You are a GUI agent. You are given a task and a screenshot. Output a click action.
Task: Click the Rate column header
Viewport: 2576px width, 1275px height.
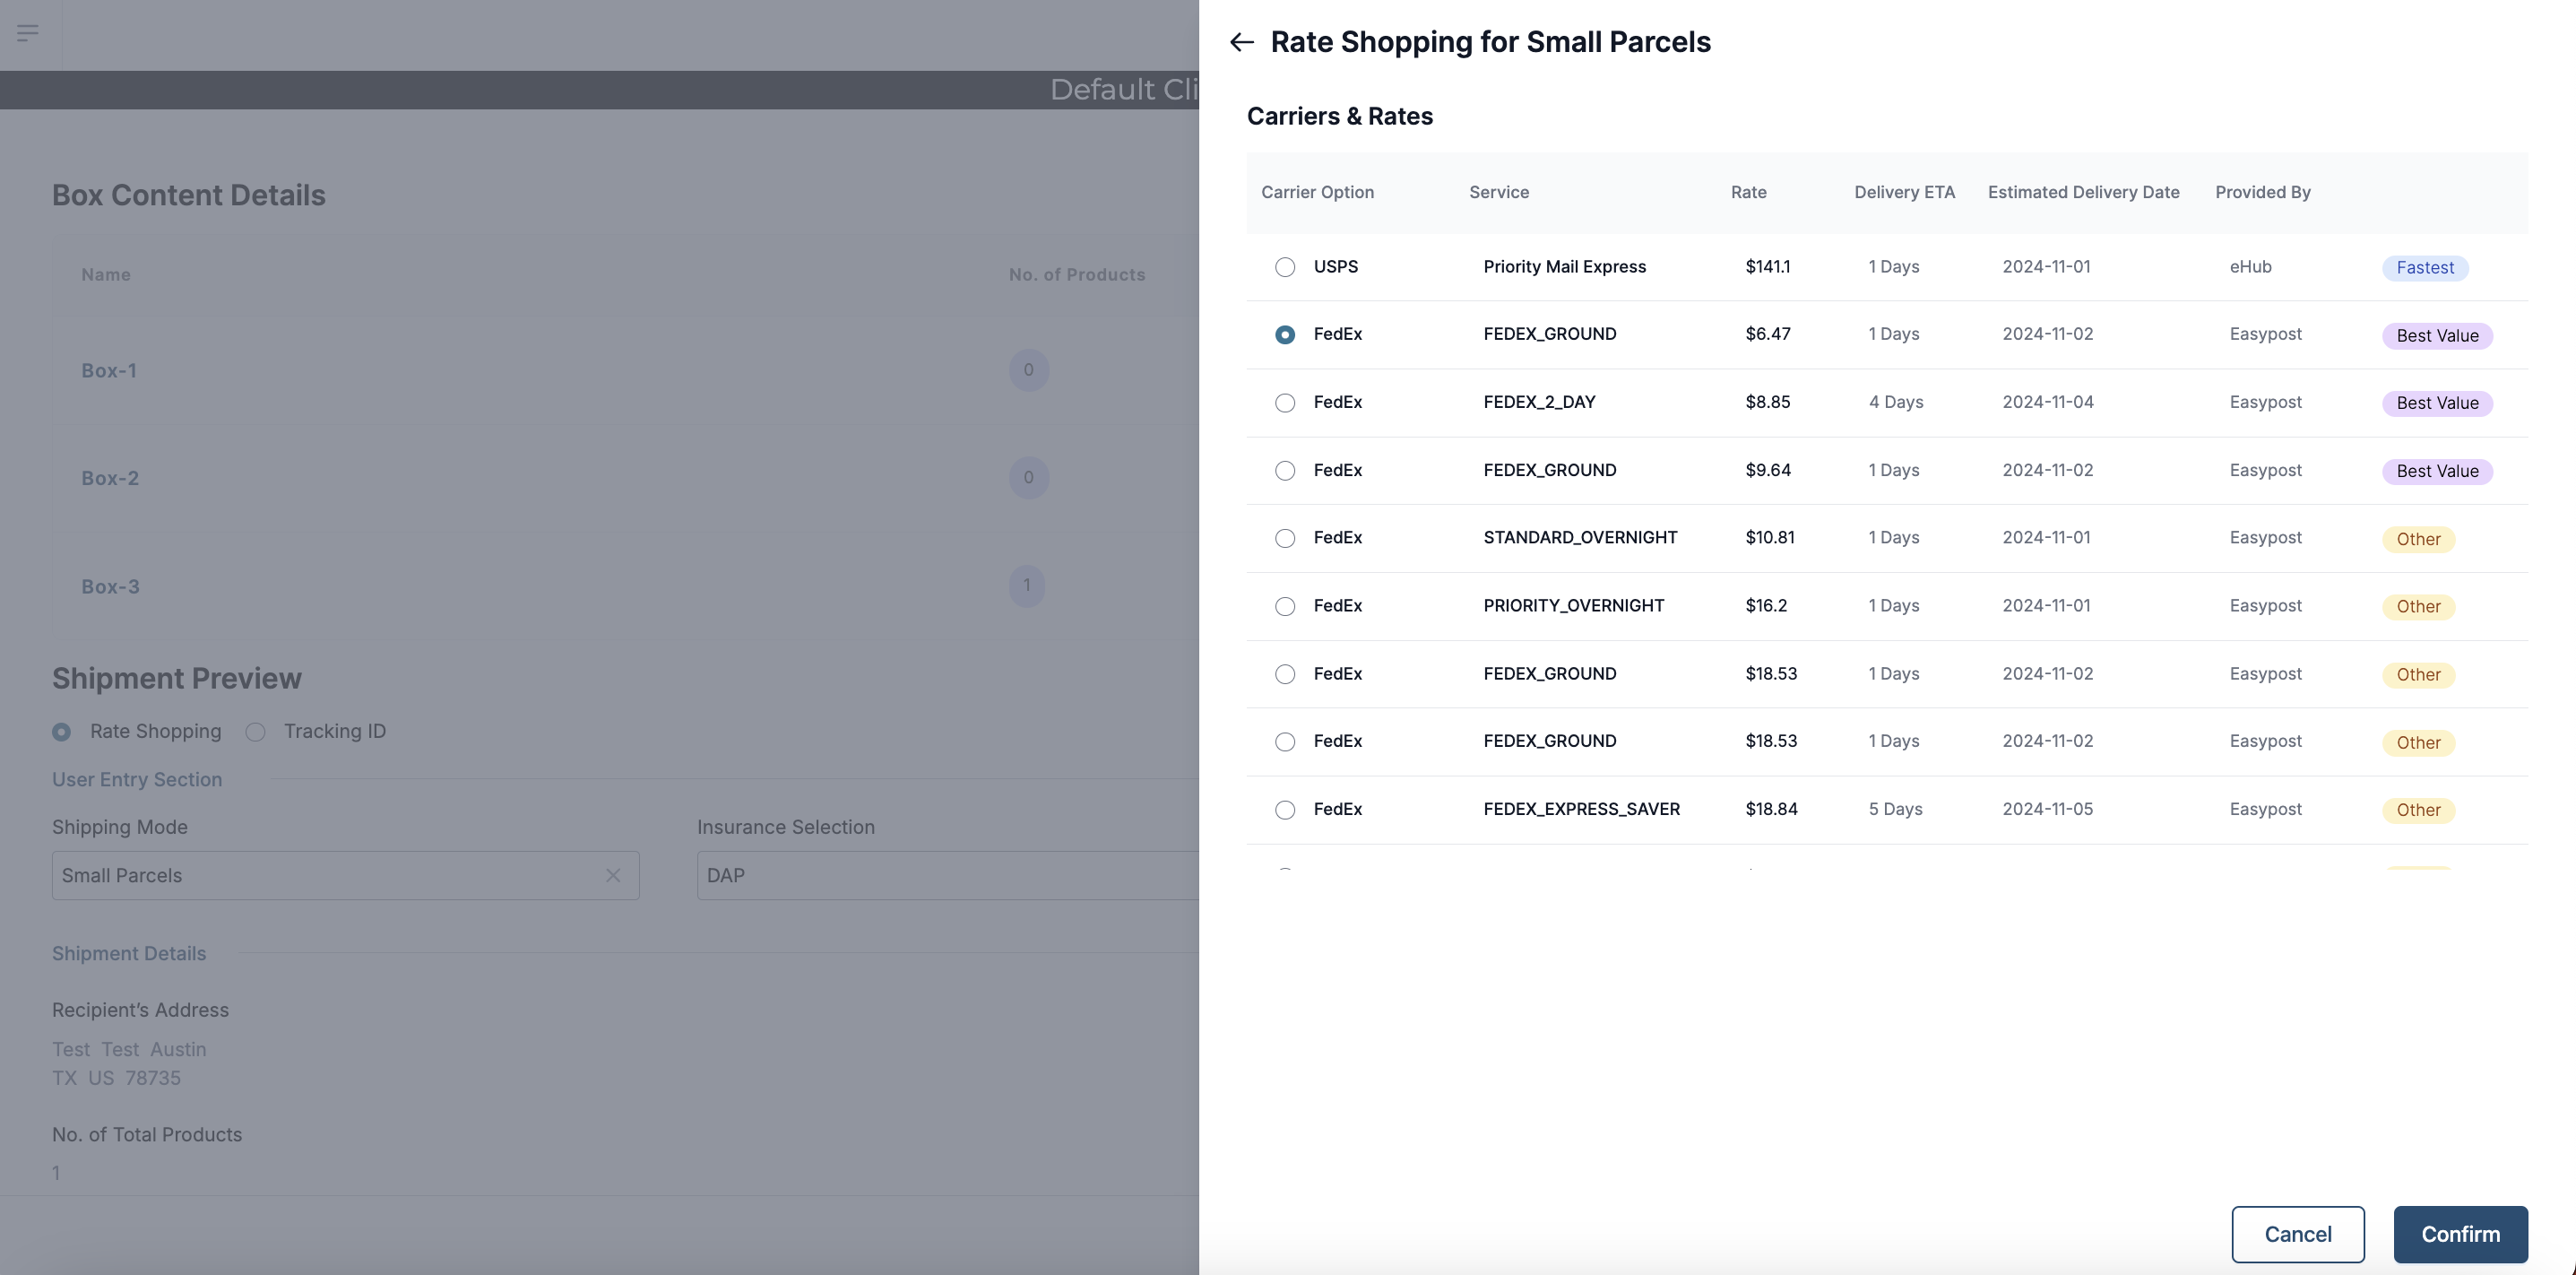coord(1748,192)
